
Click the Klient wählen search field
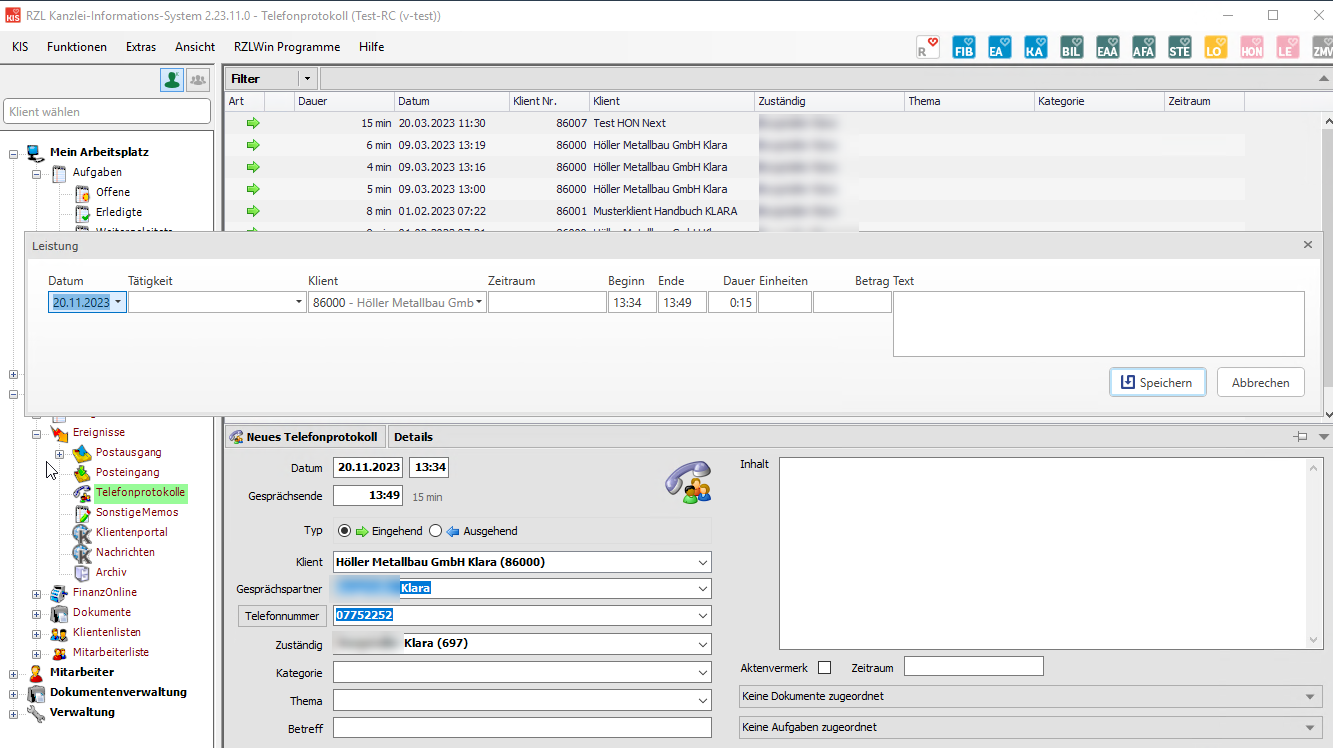tap(107, 112)
